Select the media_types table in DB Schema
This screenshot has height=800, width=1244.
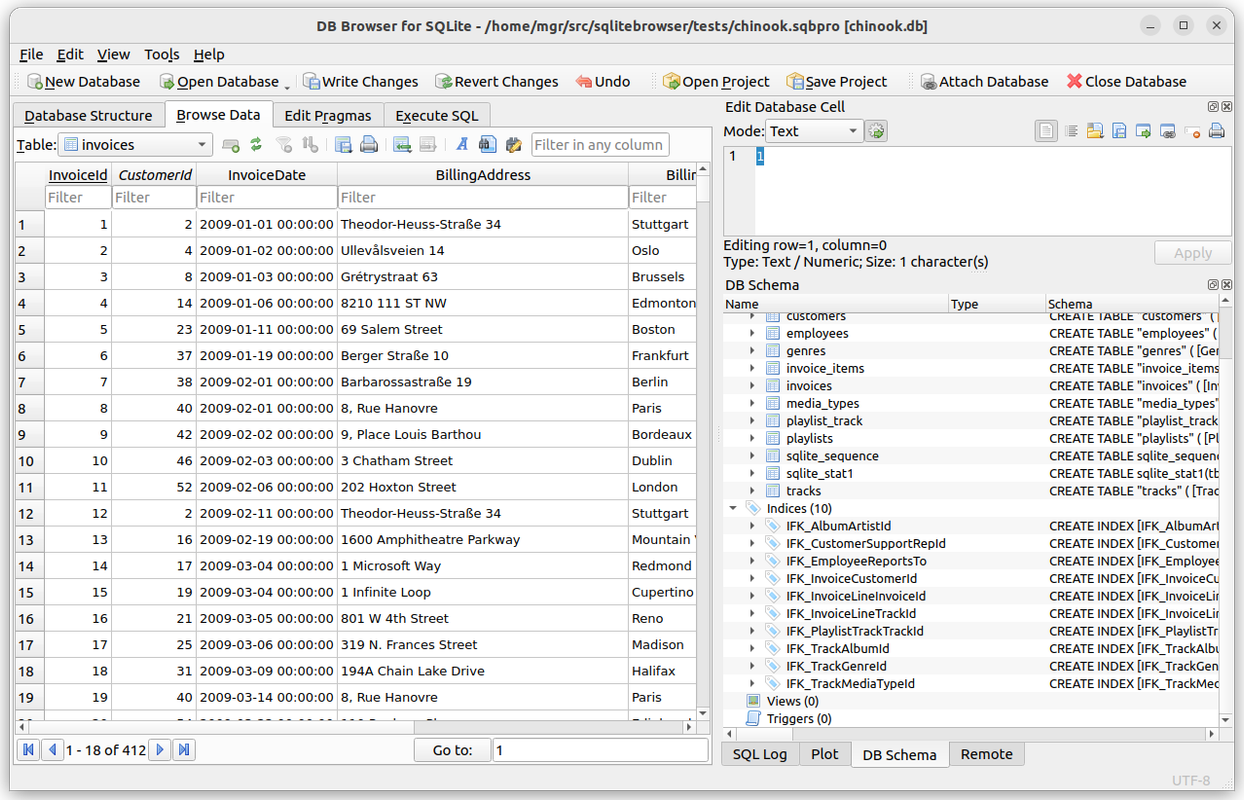tap(822, 404)
